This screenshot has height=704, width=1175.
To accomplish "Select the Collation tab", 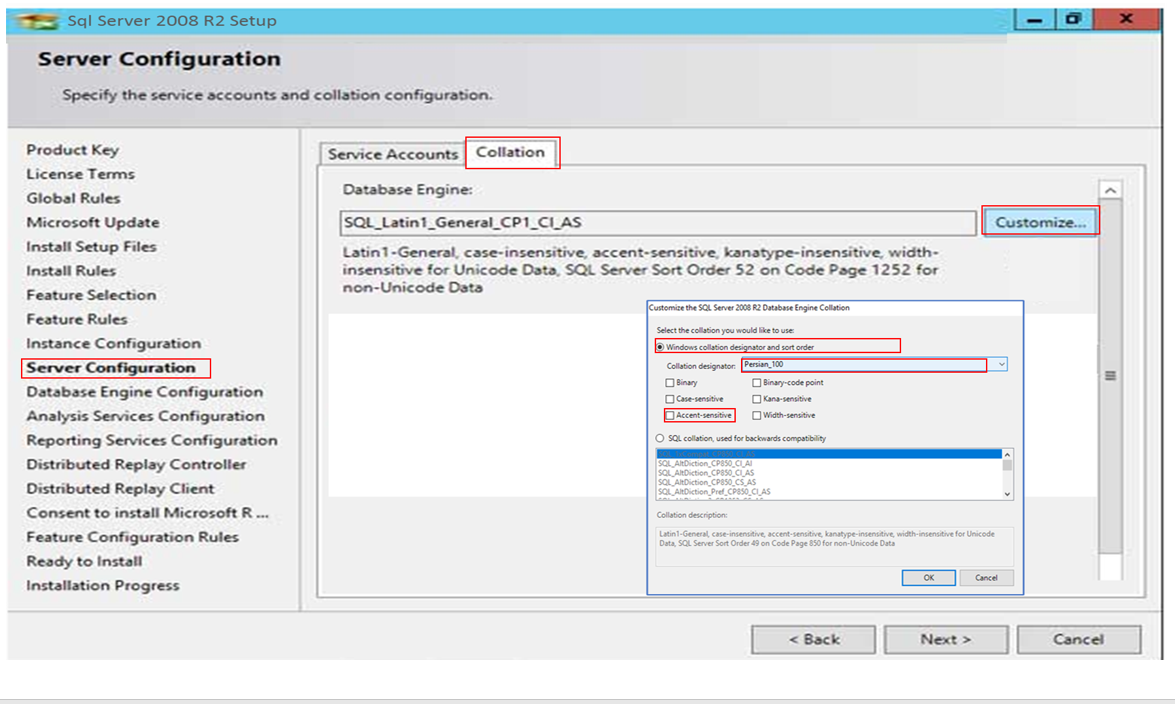I will pyautogui.click(x=511, y=152).
